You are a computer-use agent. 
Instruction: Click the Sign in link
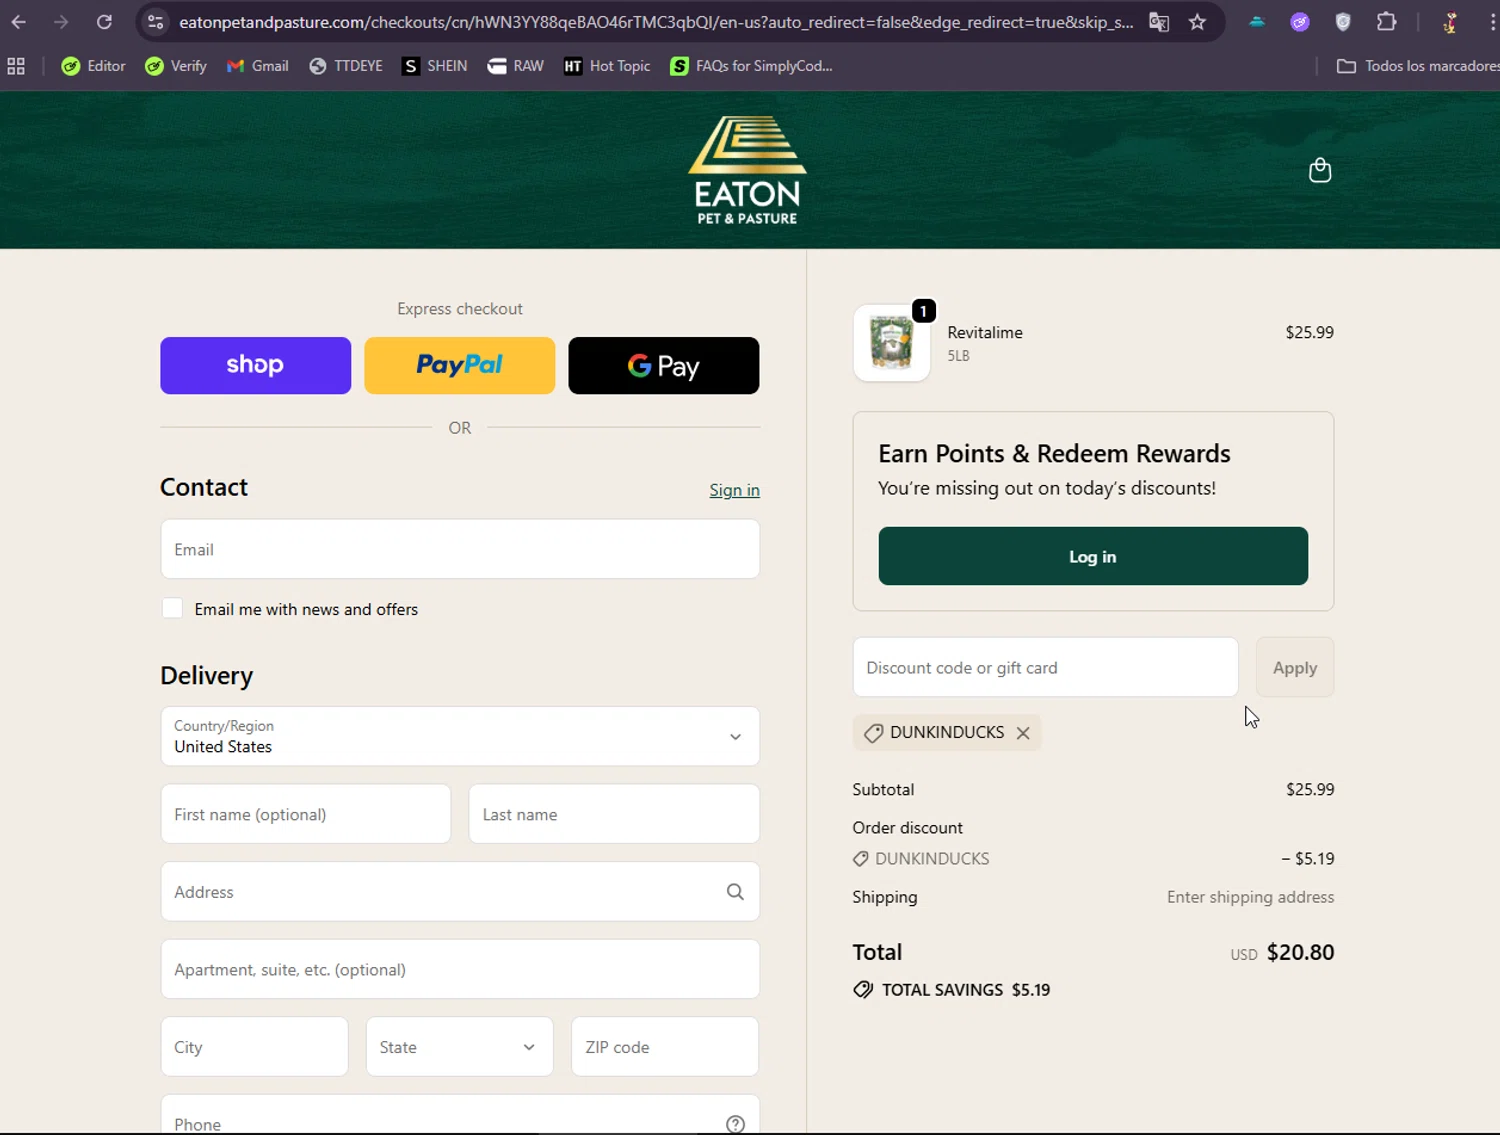(734, 490)
